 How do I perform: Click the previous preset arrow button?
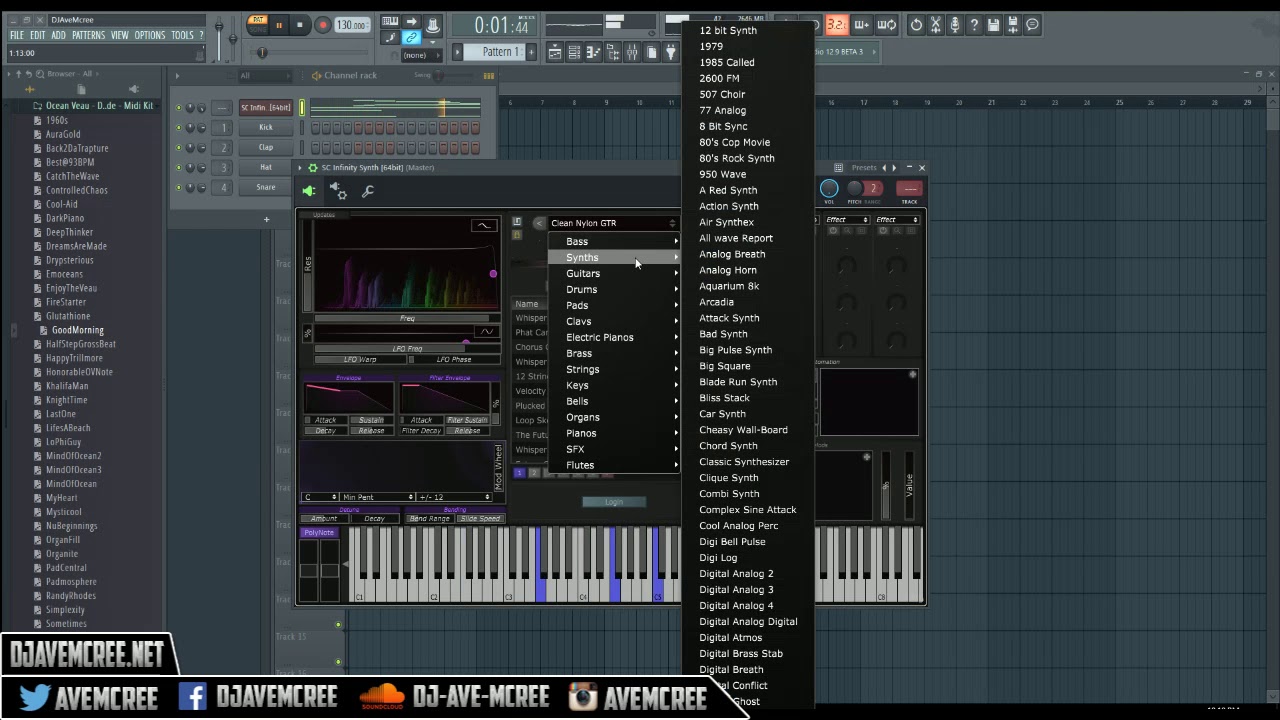(x=539, y=223)
